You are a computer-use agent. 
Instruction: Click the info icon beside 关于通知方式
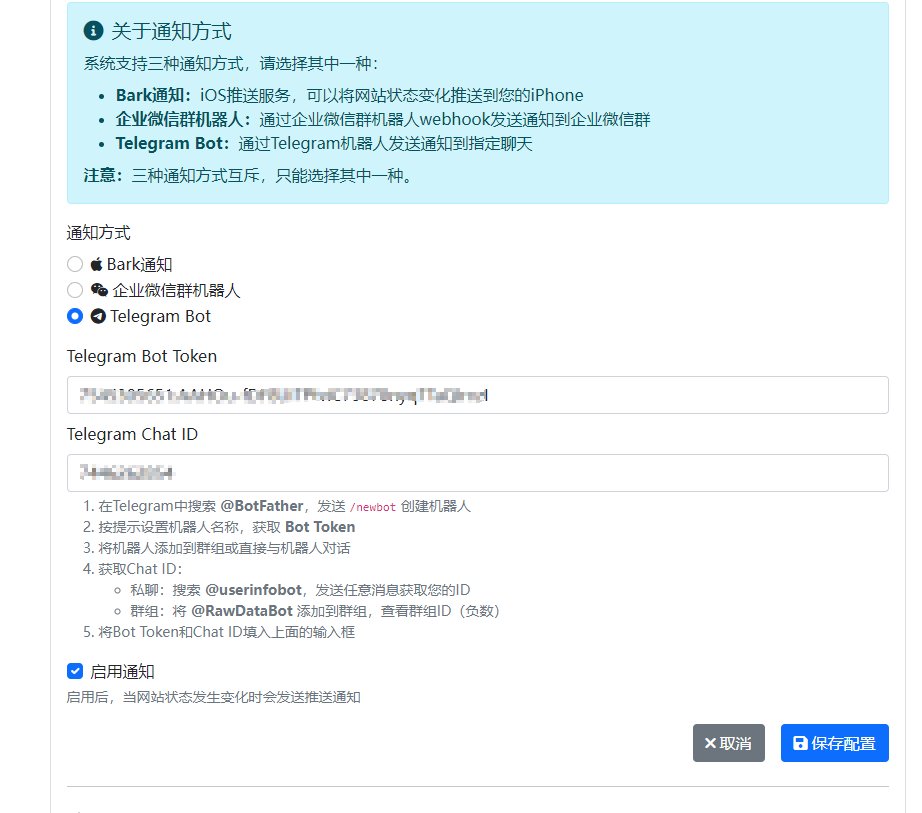click(93, 32)
